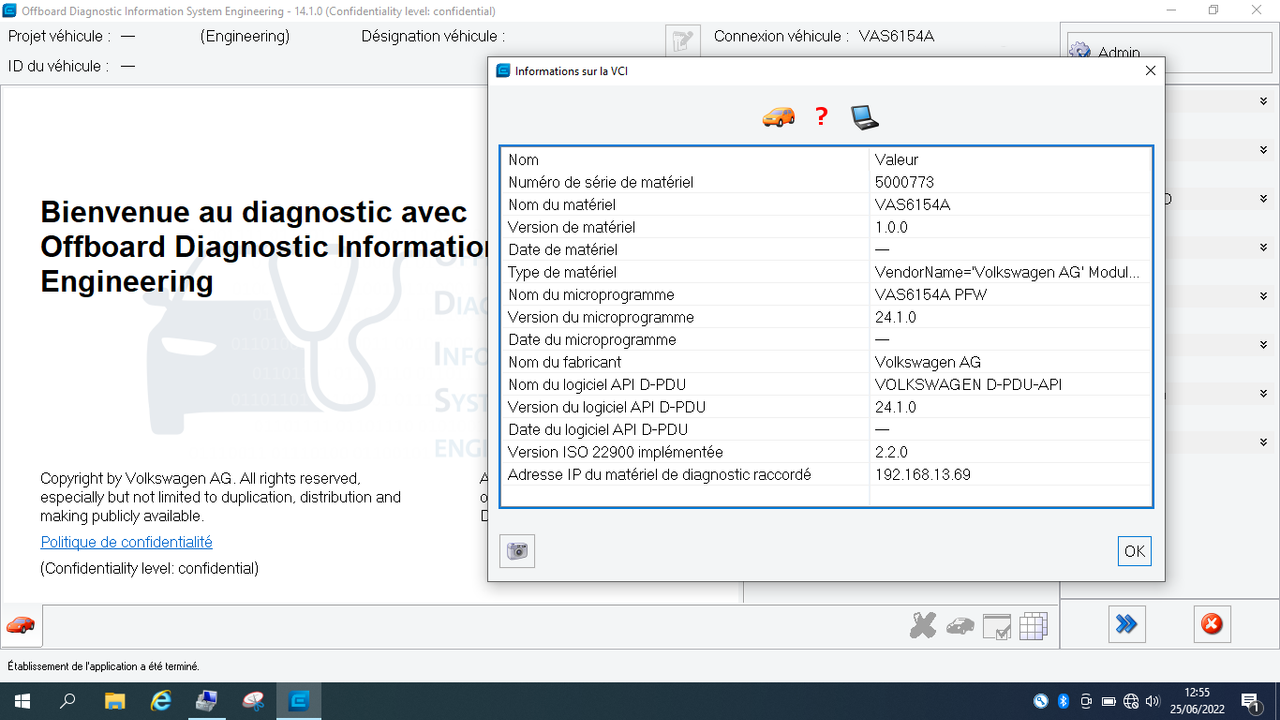Select the 'Date du microprogramme' row label
The width and height of the screenshot is (1280, 720).
tap(591, 340)
